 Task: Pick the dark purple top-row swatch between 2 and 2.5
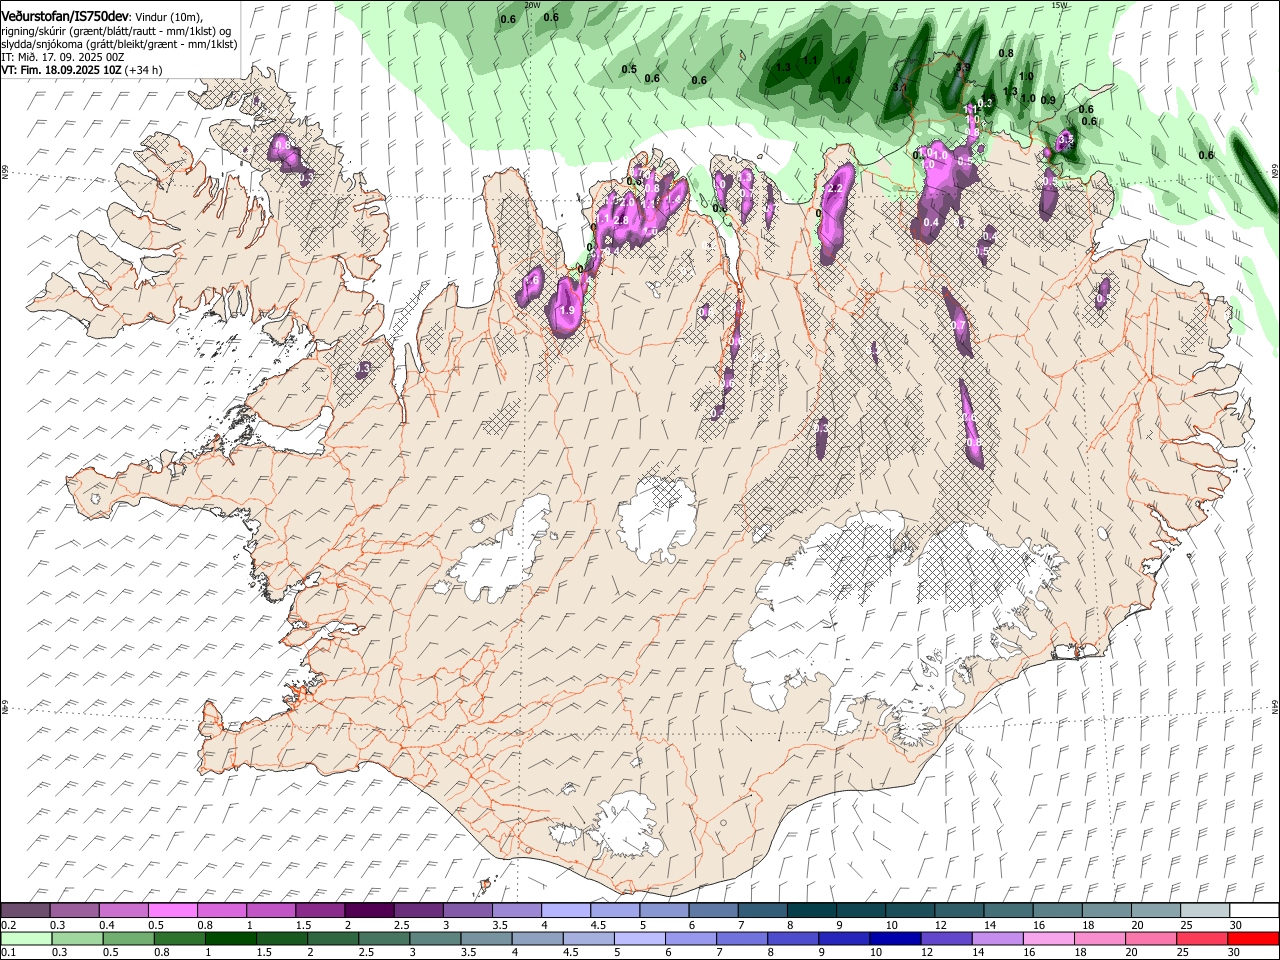[x=369, y=911]
